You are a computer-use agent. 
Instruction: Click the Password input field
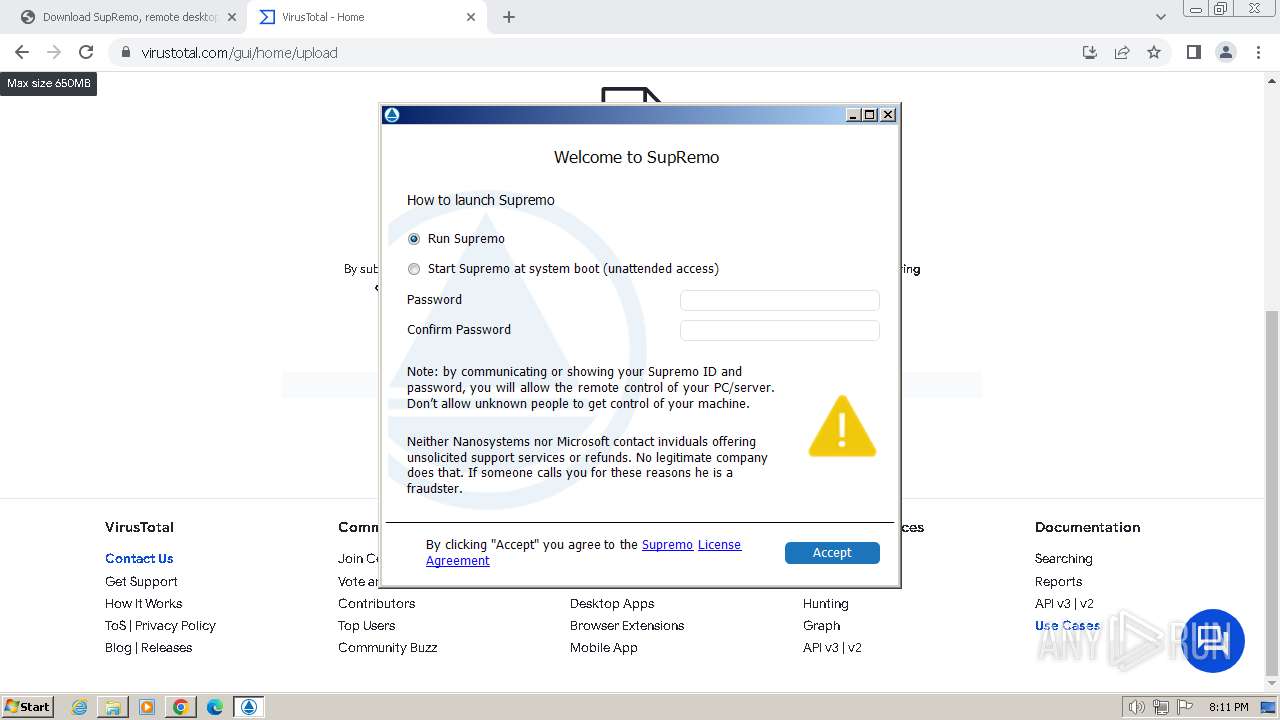point(779,300)
